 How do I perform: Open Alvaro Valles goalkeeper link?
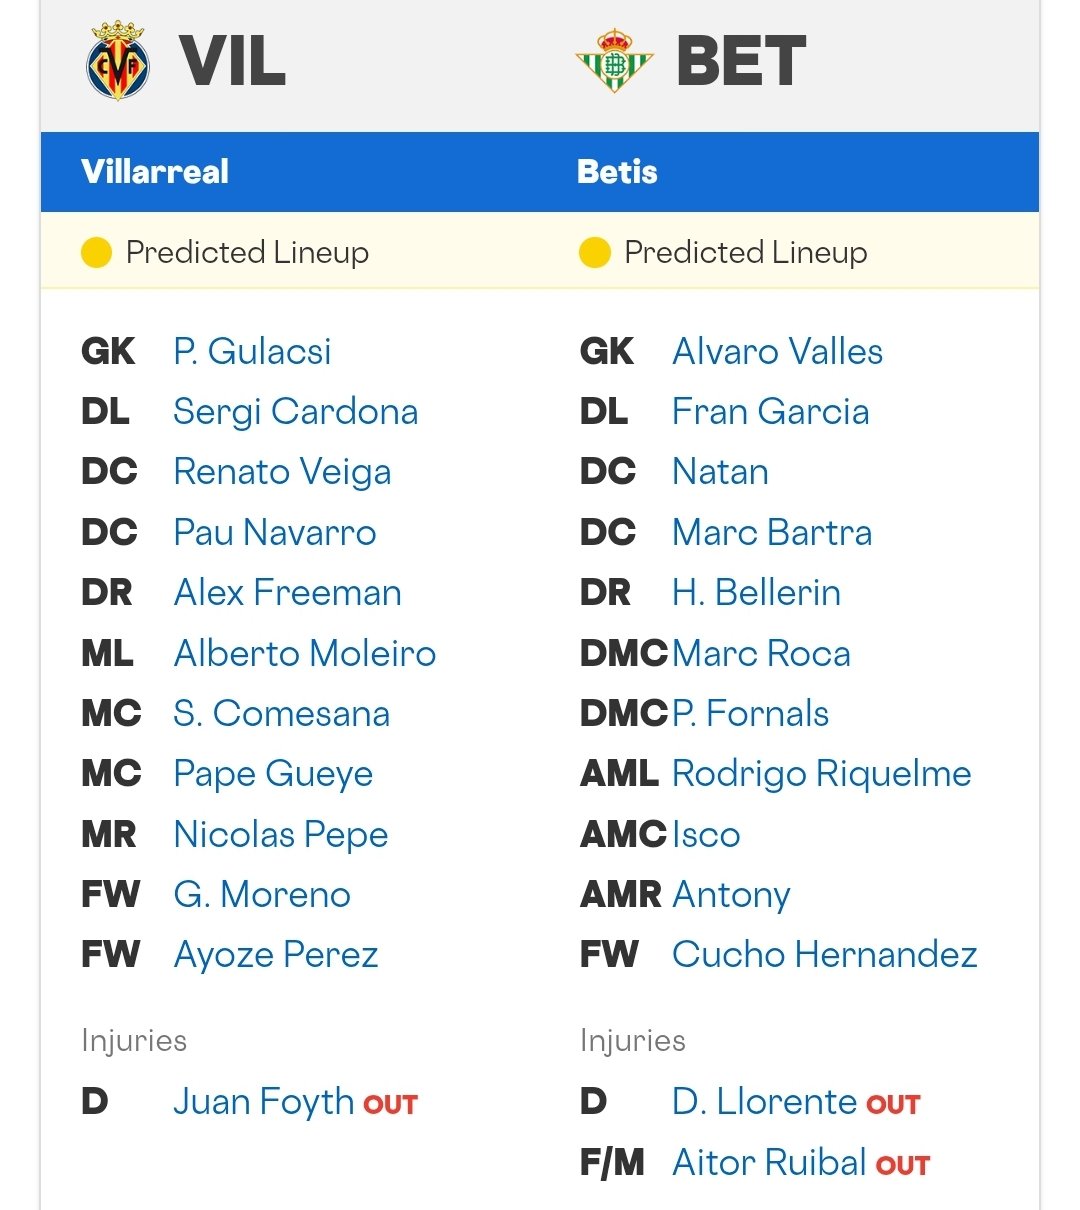click(x=777, y=351)
